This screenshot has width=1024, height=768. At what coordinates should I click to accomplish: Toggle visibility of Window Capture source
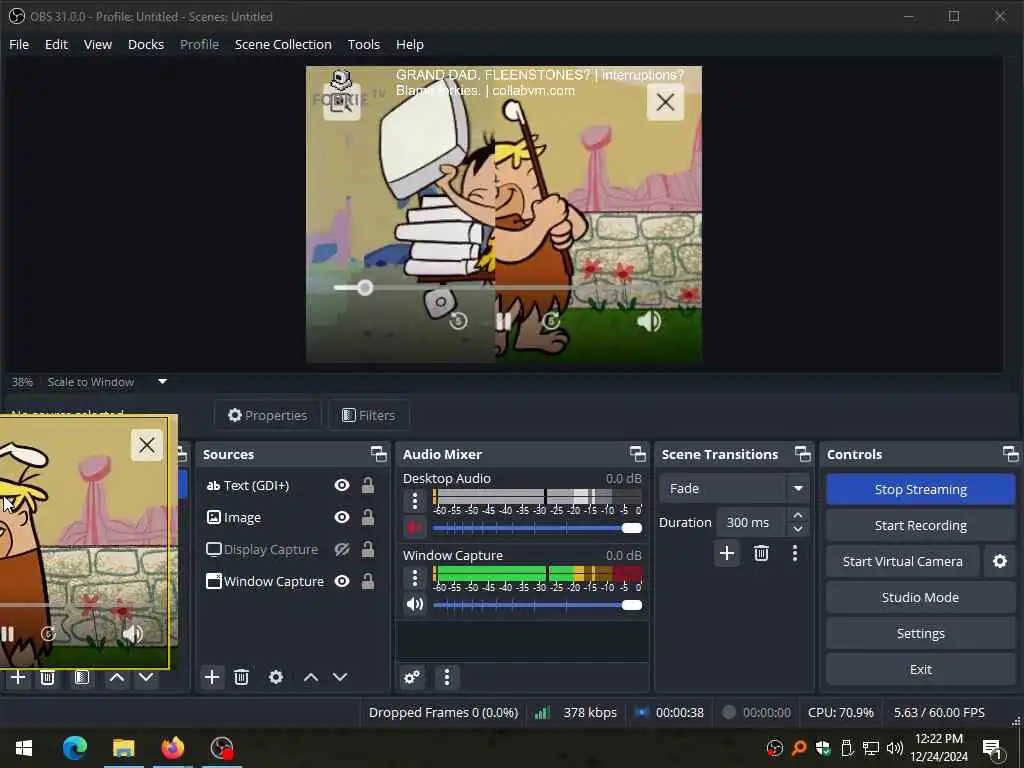[342, 581]
